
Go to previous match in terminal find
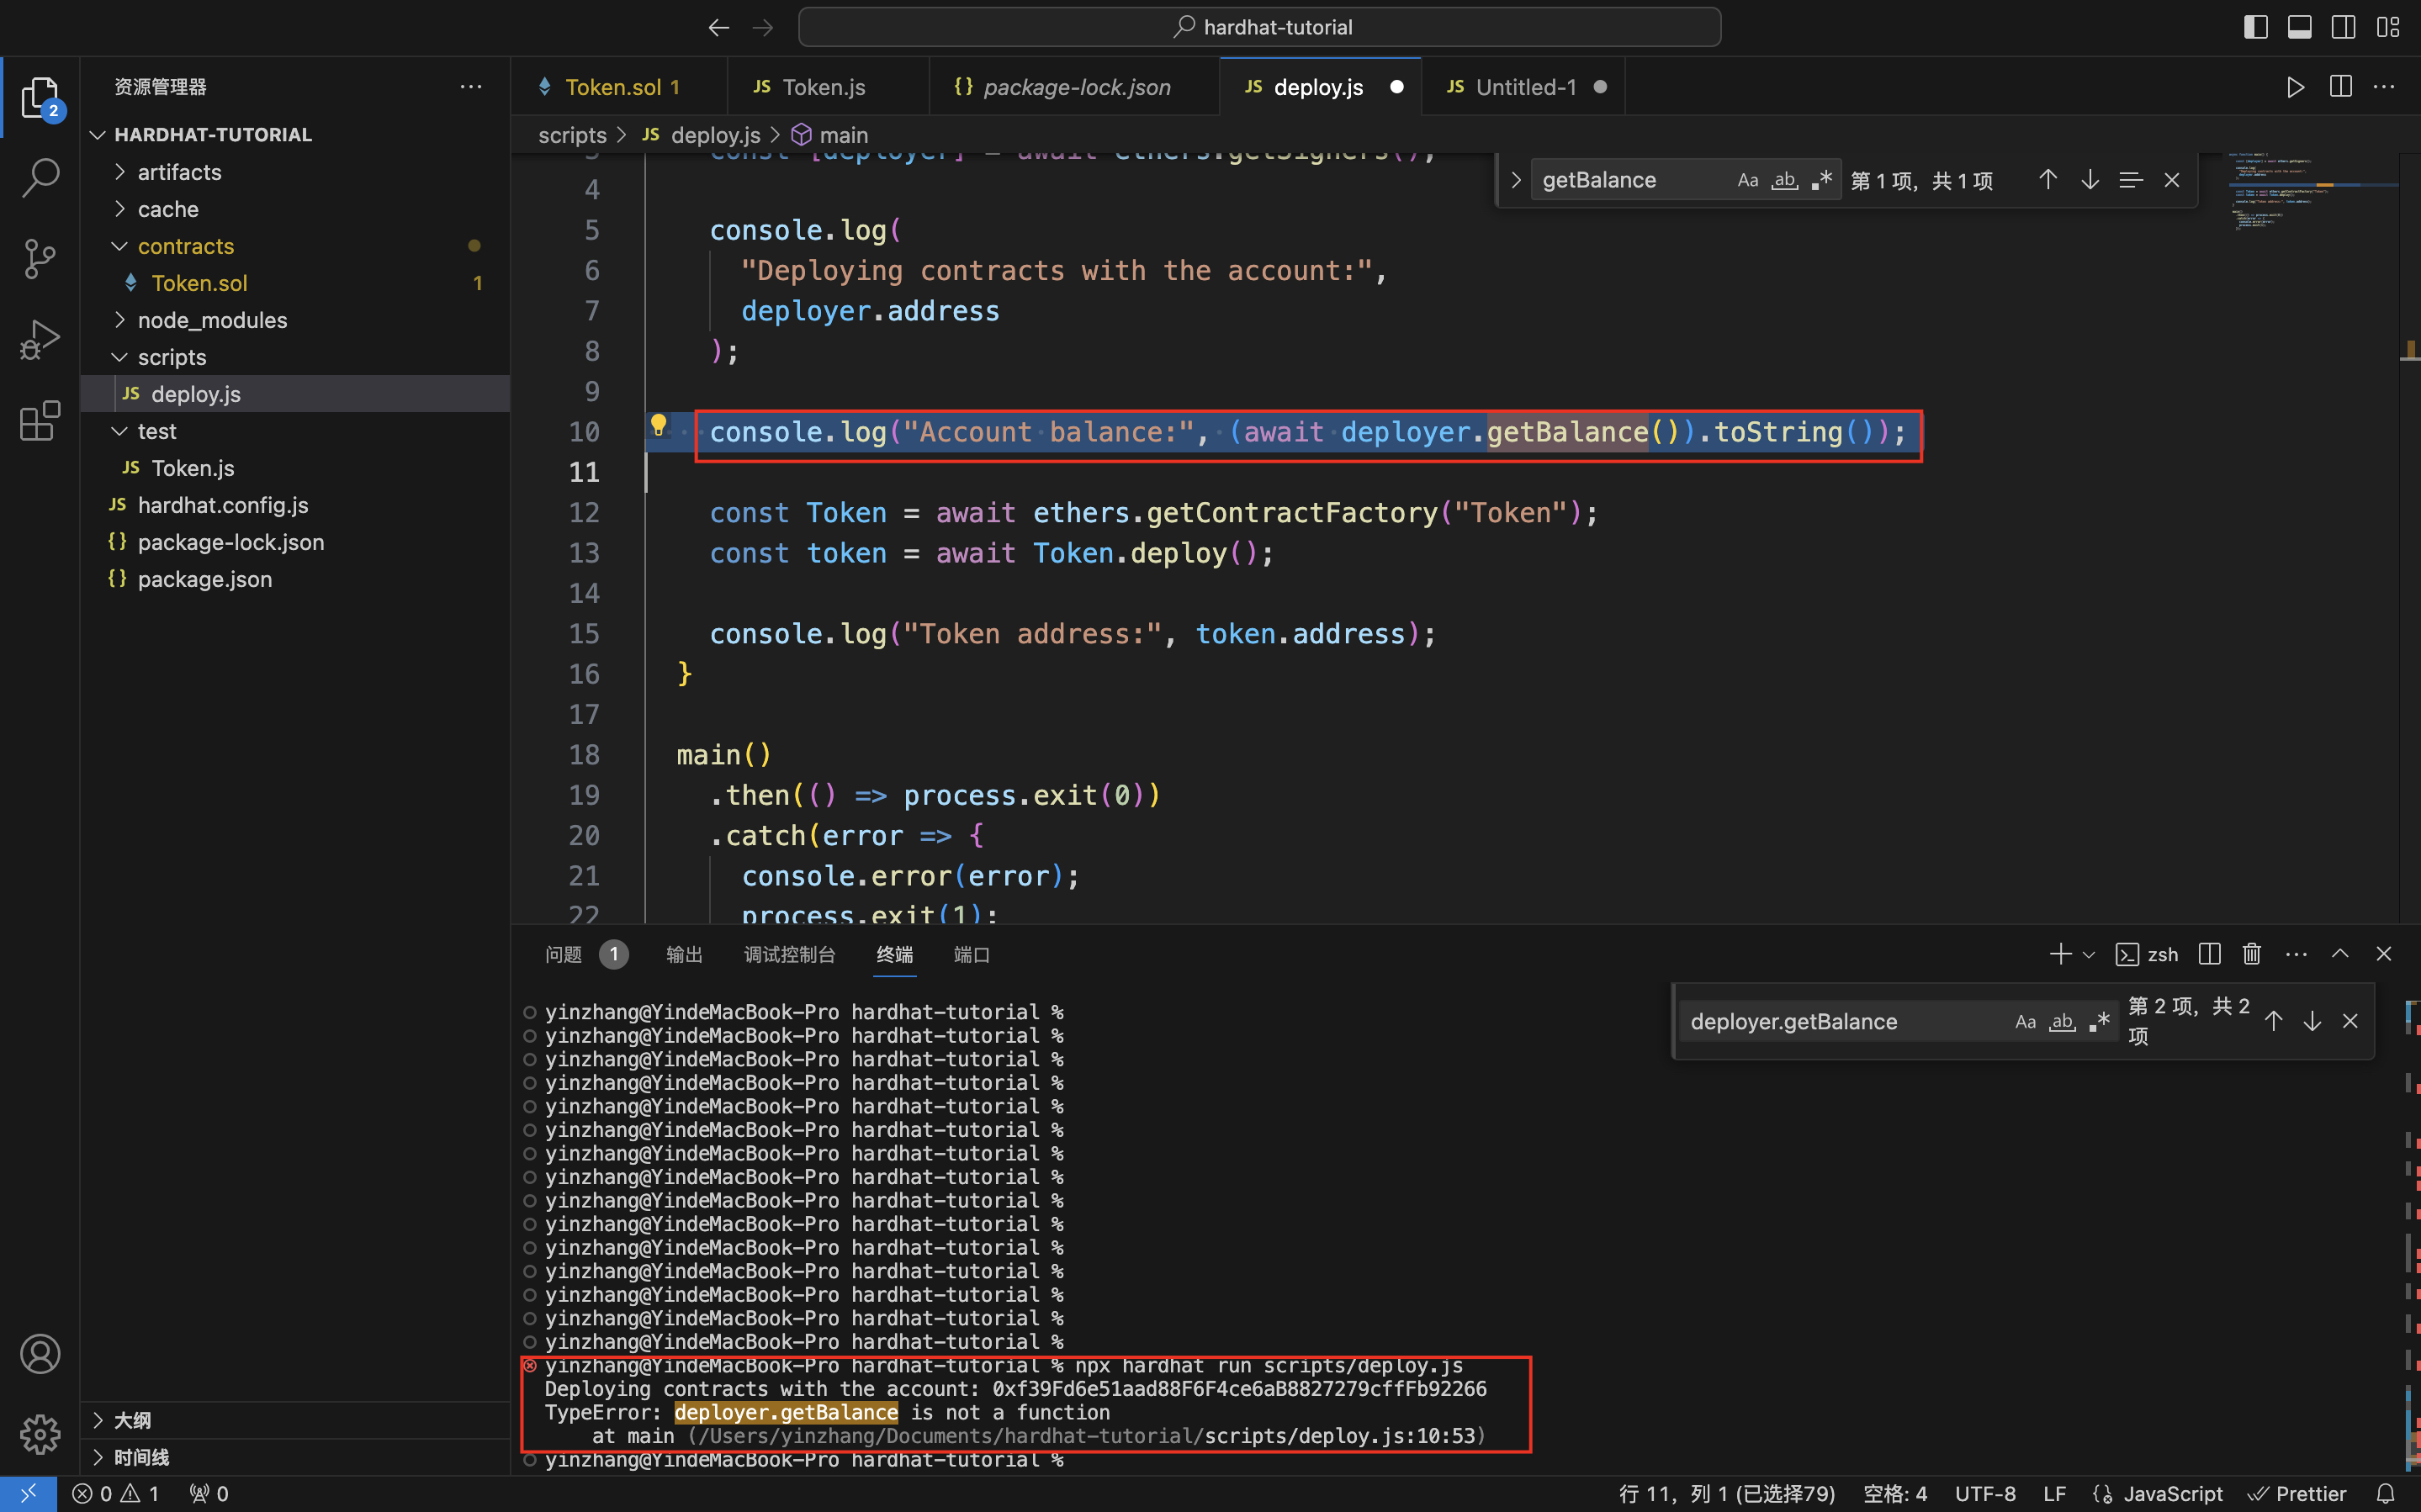point(2273,1021)
